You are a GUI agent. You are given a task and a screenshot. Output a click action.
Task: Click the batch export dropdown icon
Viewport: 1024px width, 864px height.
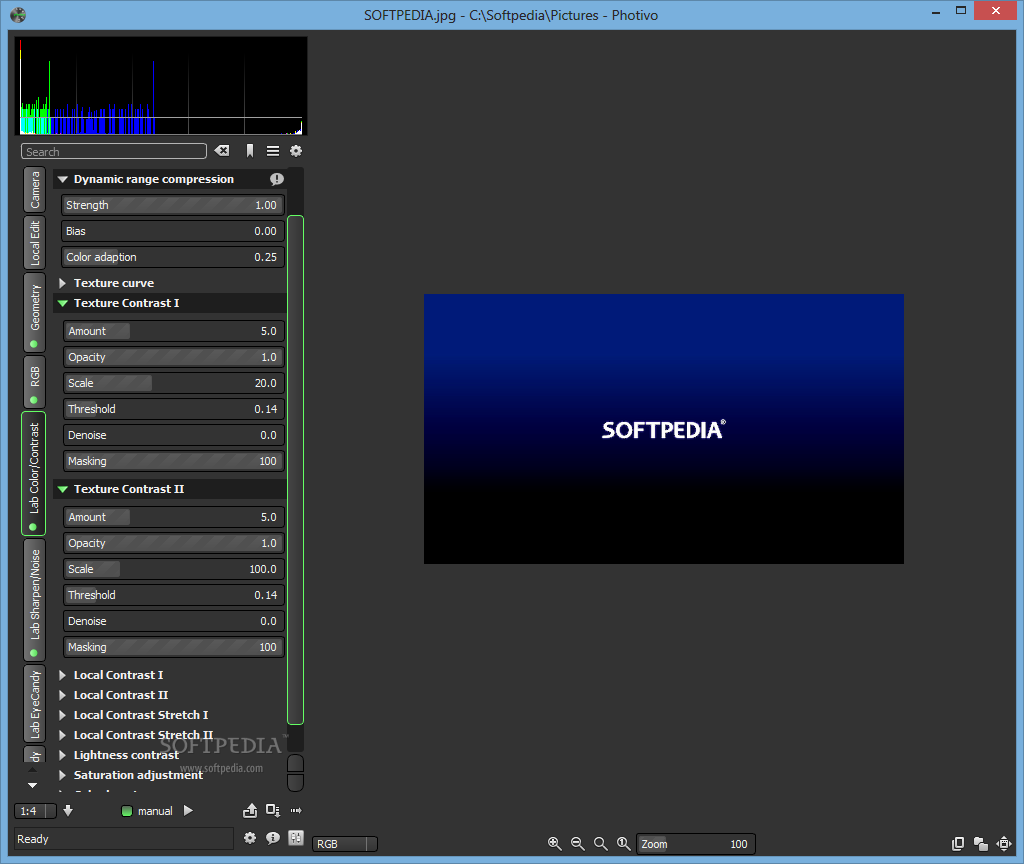tap(273, 810)
